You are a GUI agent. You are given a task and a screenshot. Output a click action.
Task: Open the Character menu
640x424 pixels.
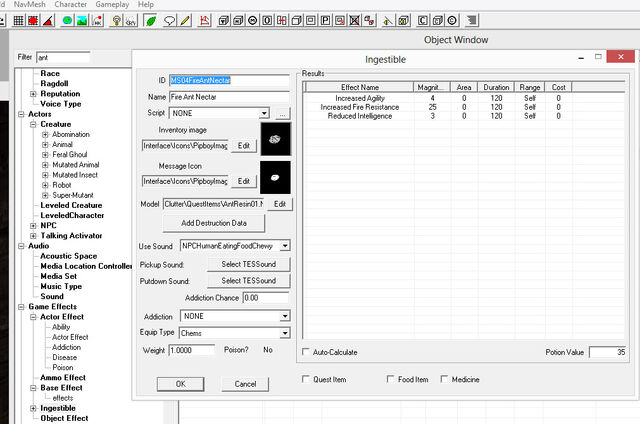pos(71,4)
